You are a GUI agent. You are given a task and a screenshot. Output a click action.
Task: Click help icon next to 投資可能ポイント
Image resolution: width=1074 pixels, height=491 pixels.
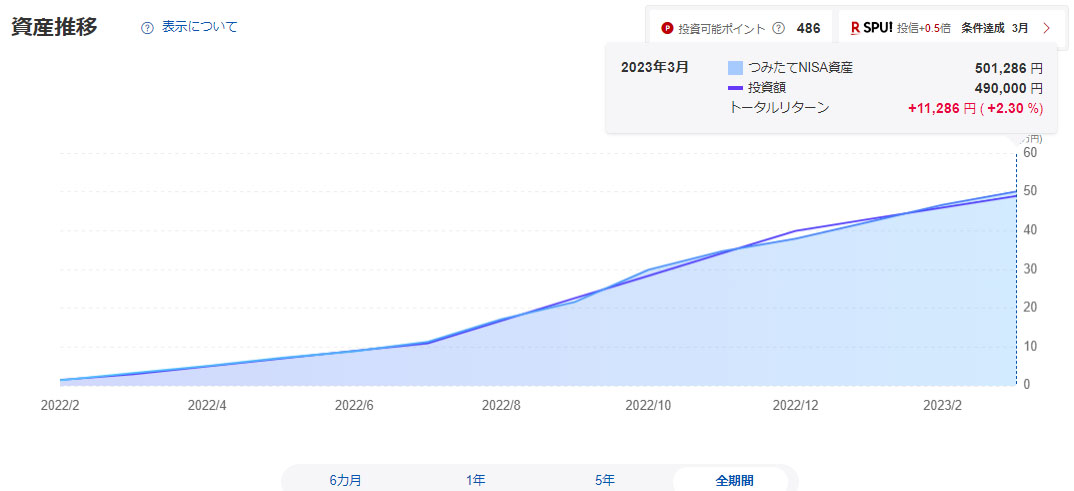click(x=779, y=28)
